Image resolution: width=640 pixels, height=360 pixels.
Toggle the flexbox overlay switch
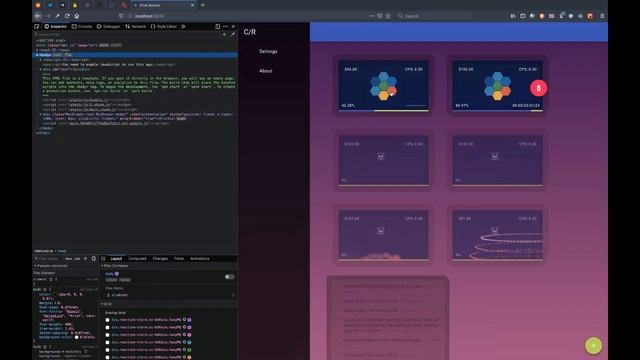[x=229, y=277]
